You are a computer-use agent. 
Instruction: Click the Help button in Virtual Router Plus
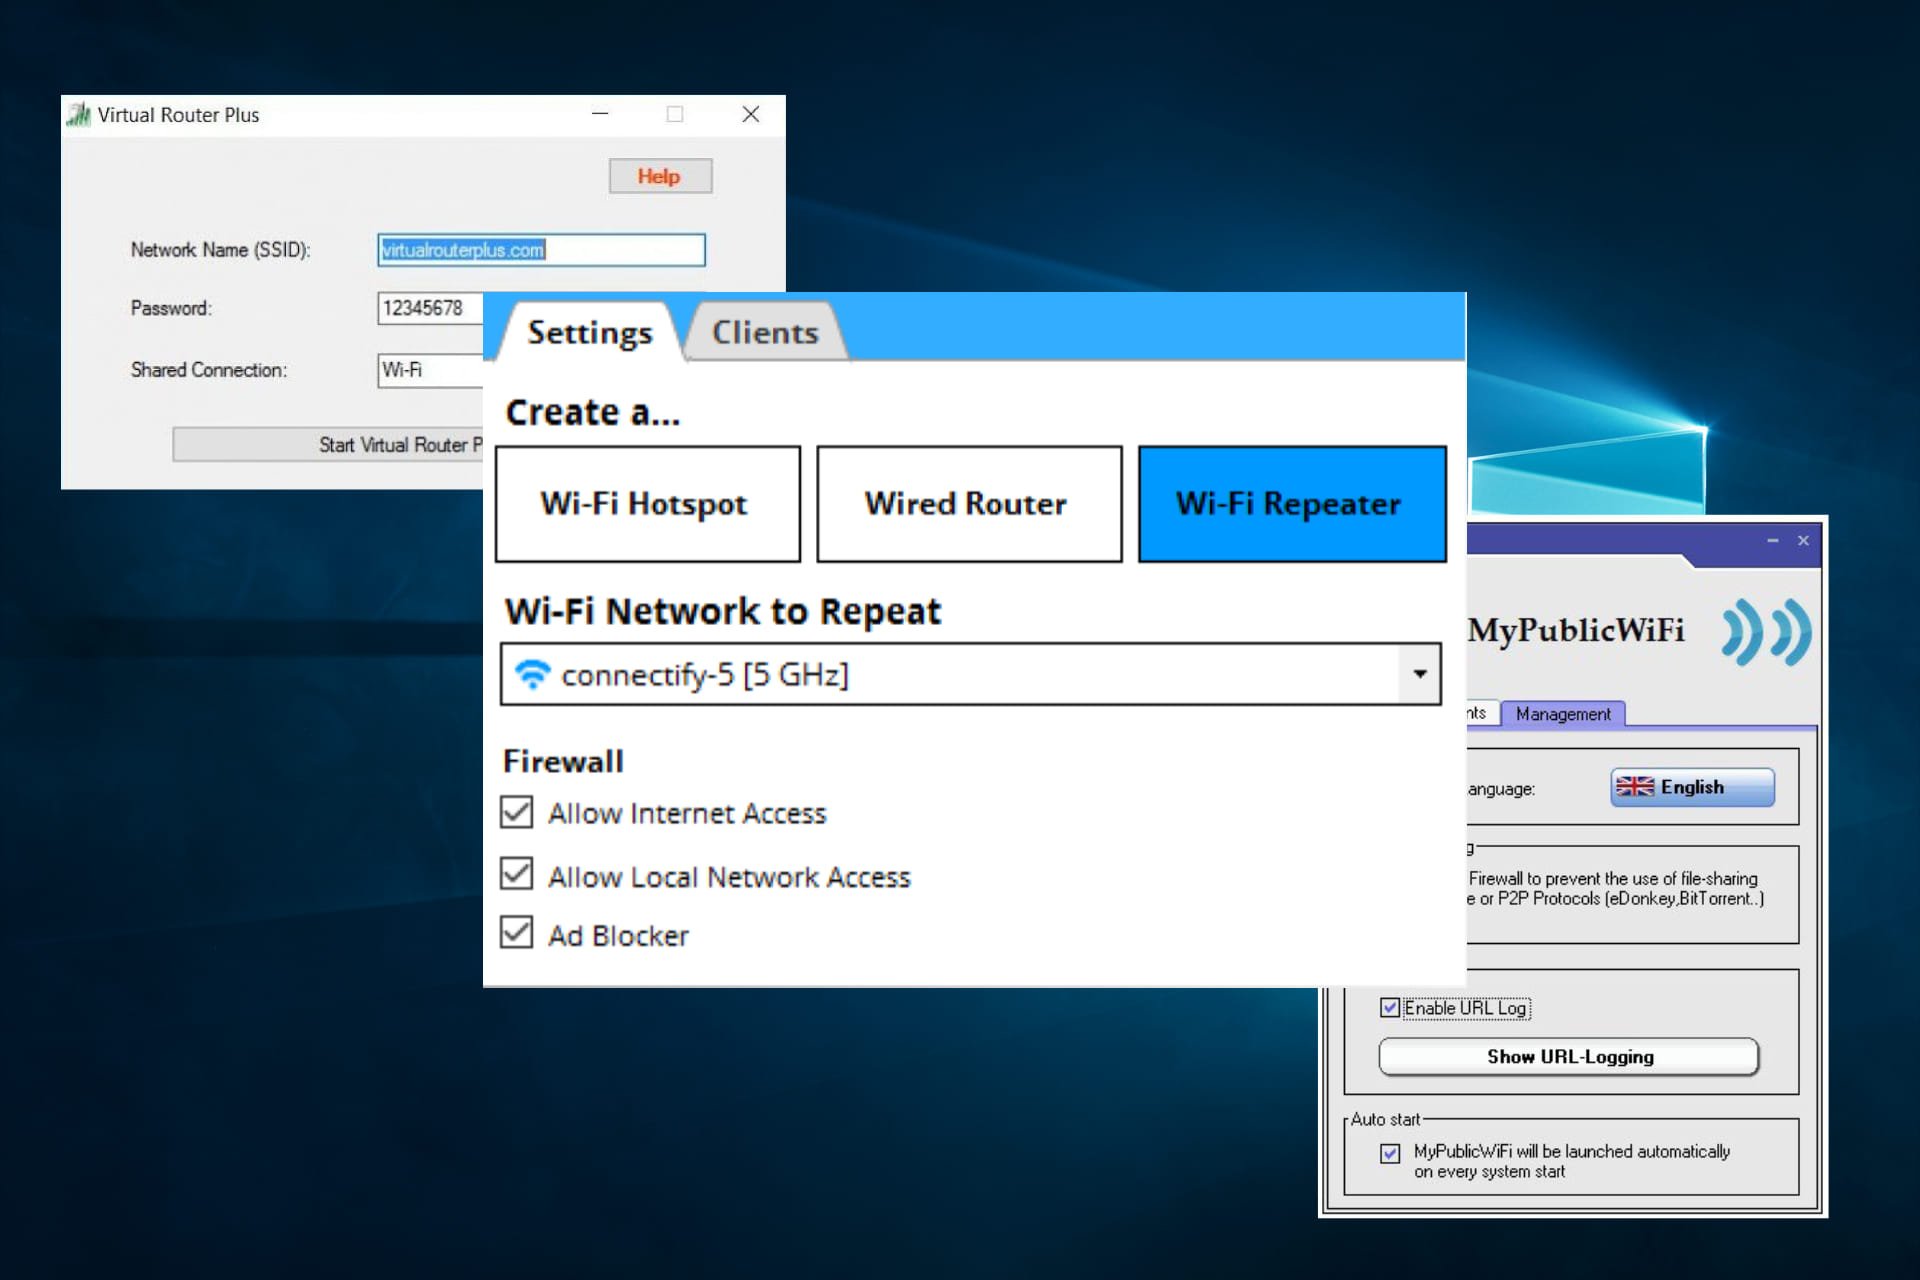tap(660, 176)
